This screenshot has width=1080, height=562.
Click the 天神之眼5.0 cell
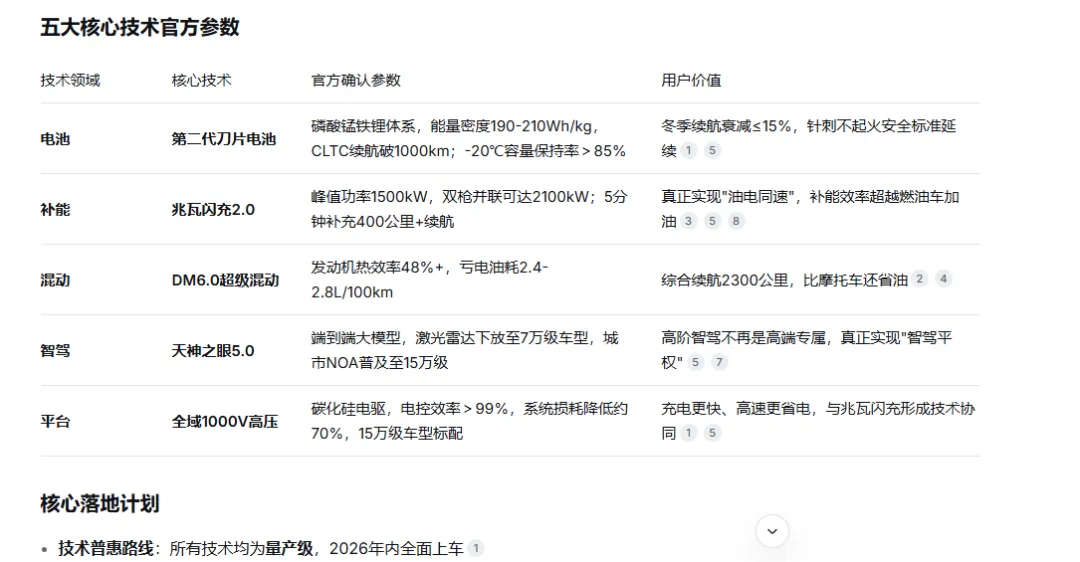click(x=213, y=351)
